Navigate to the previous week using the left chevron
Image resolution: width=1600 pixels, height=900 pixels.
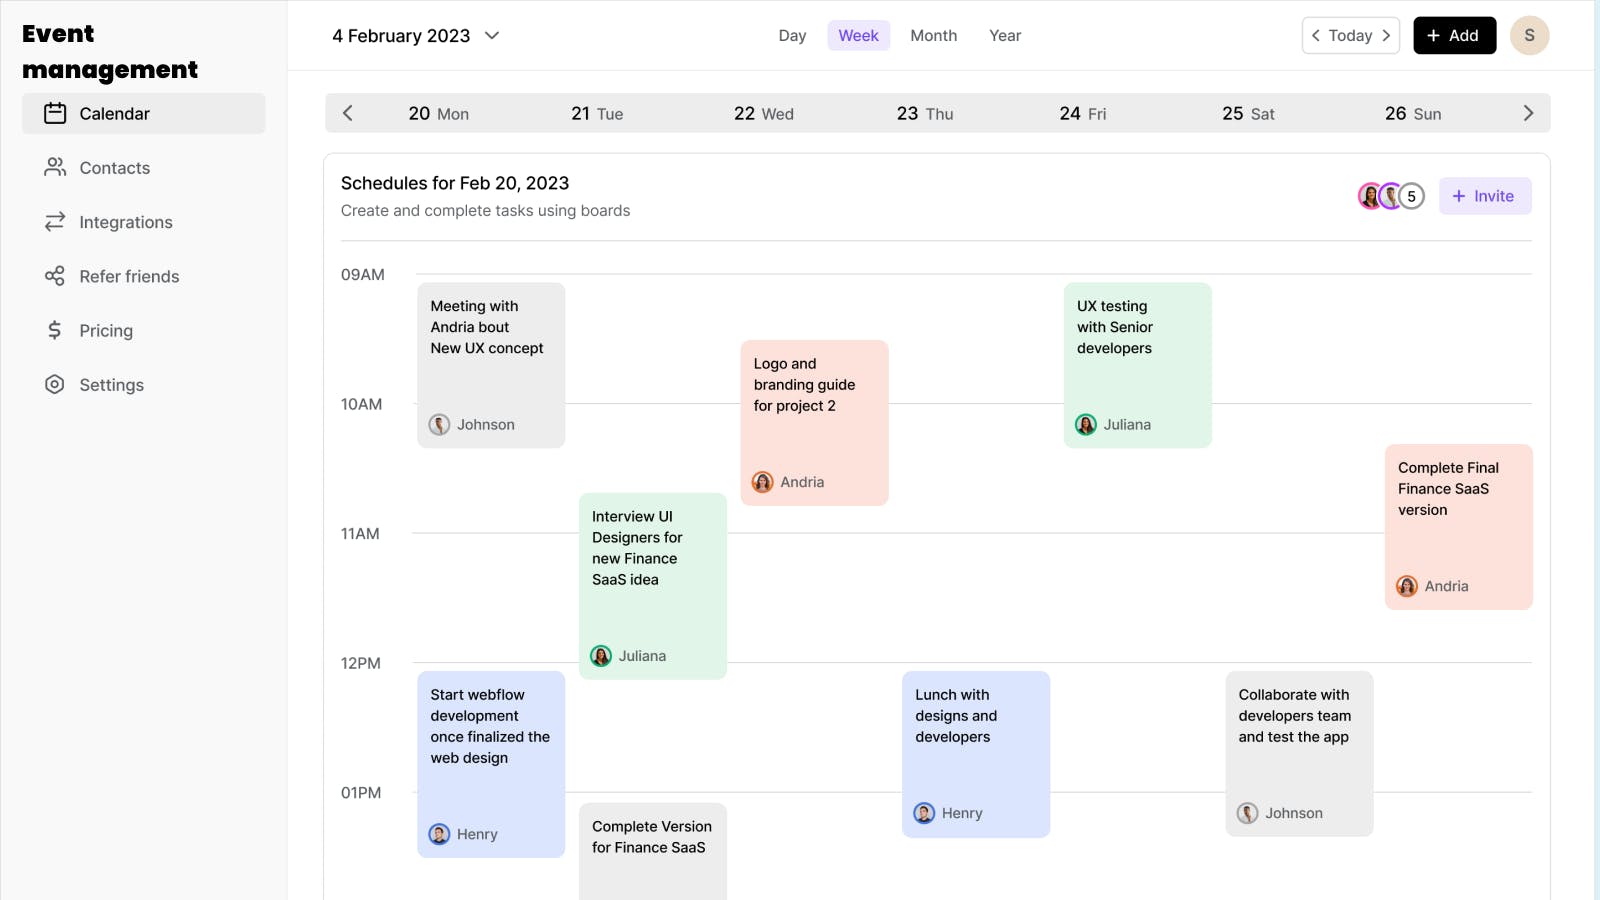click(x=347, y=113)
